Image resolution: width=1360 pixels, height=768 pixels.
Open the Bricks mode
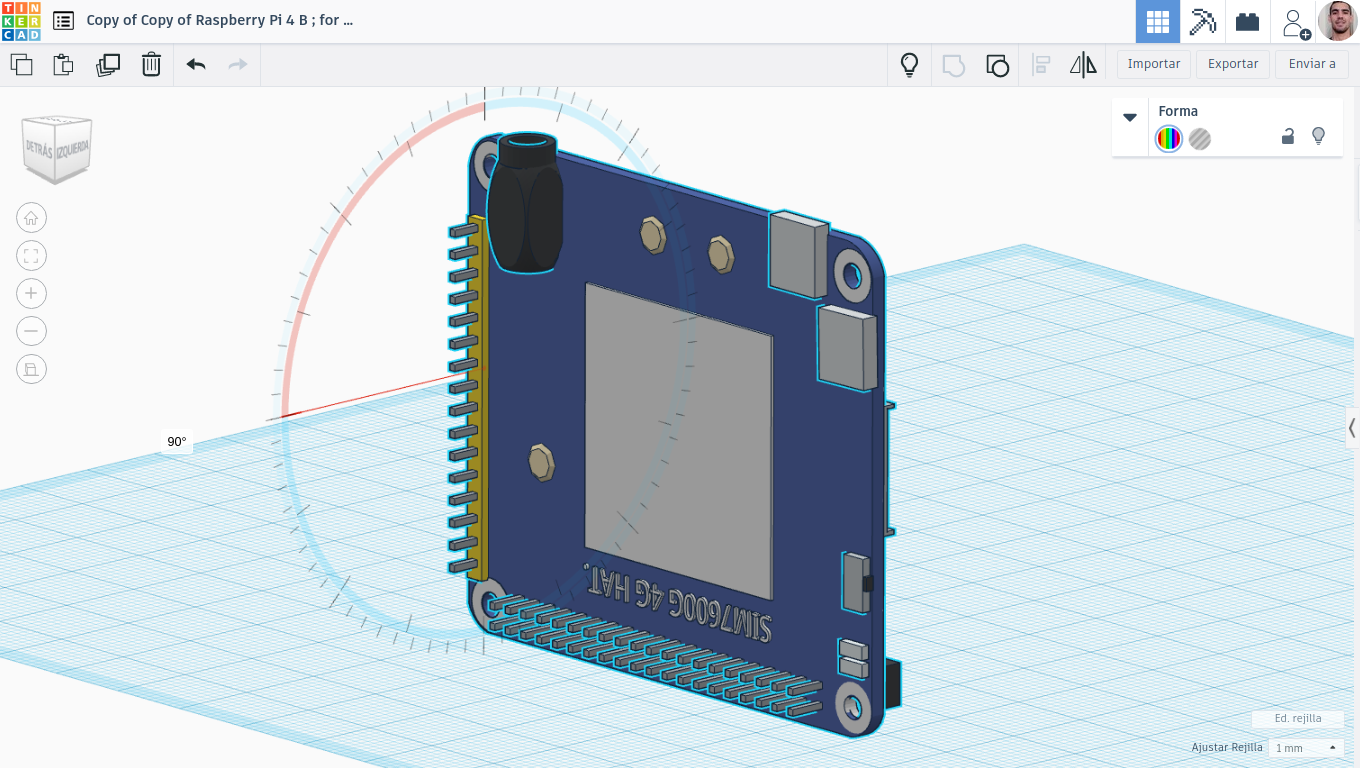click(1247, 21)
